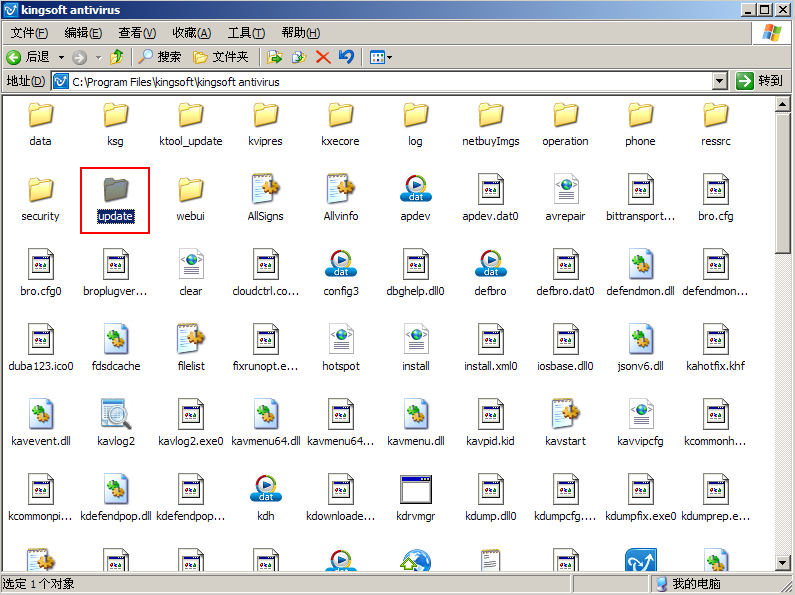Expand the Back button history arrow
Viewport: 795px width, 595px height.
click(x=61, y=57)
